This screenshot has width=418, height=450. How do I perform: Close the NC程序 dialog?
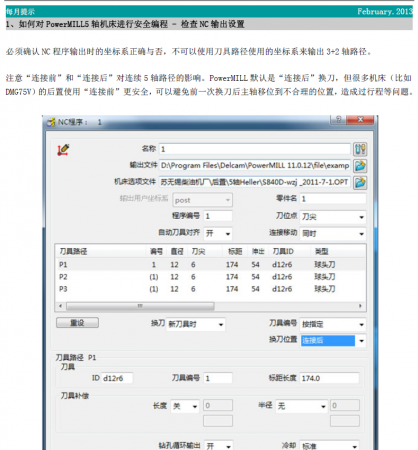click(x=360, y=120)
